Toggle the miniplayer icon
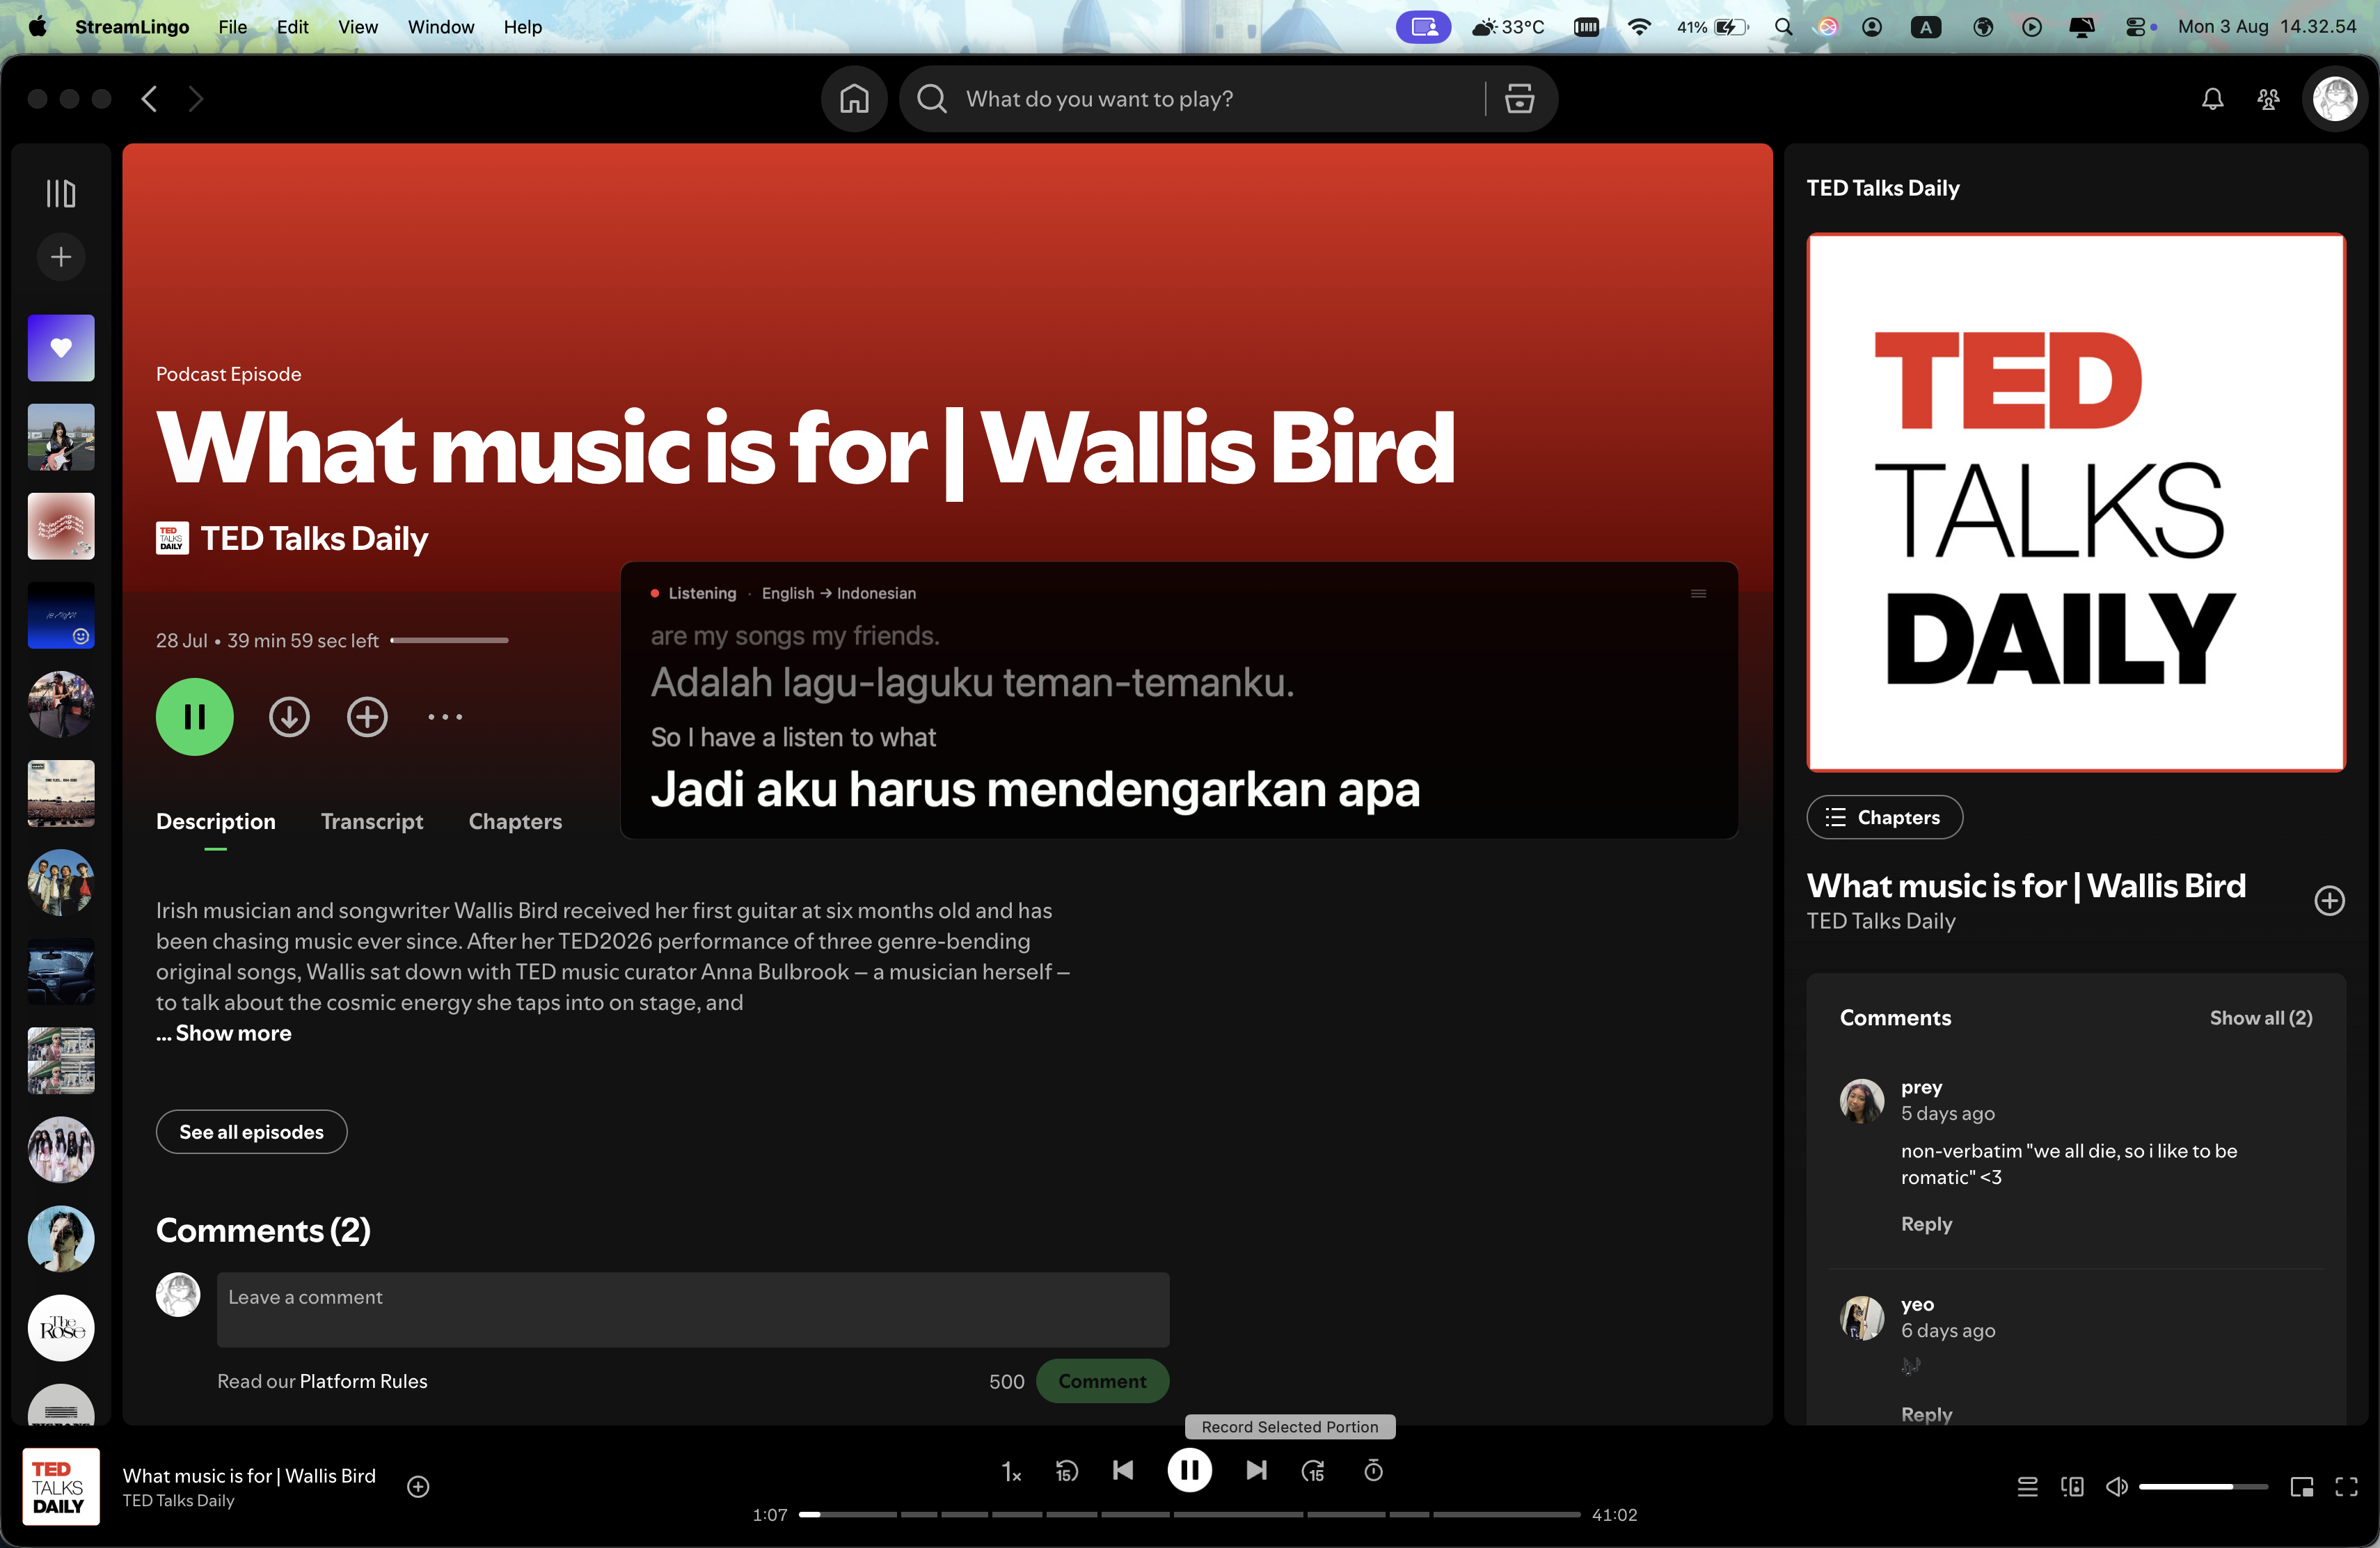Image resolution: width=2380 pixels, height=1548 pixels. point(2302,1487)
